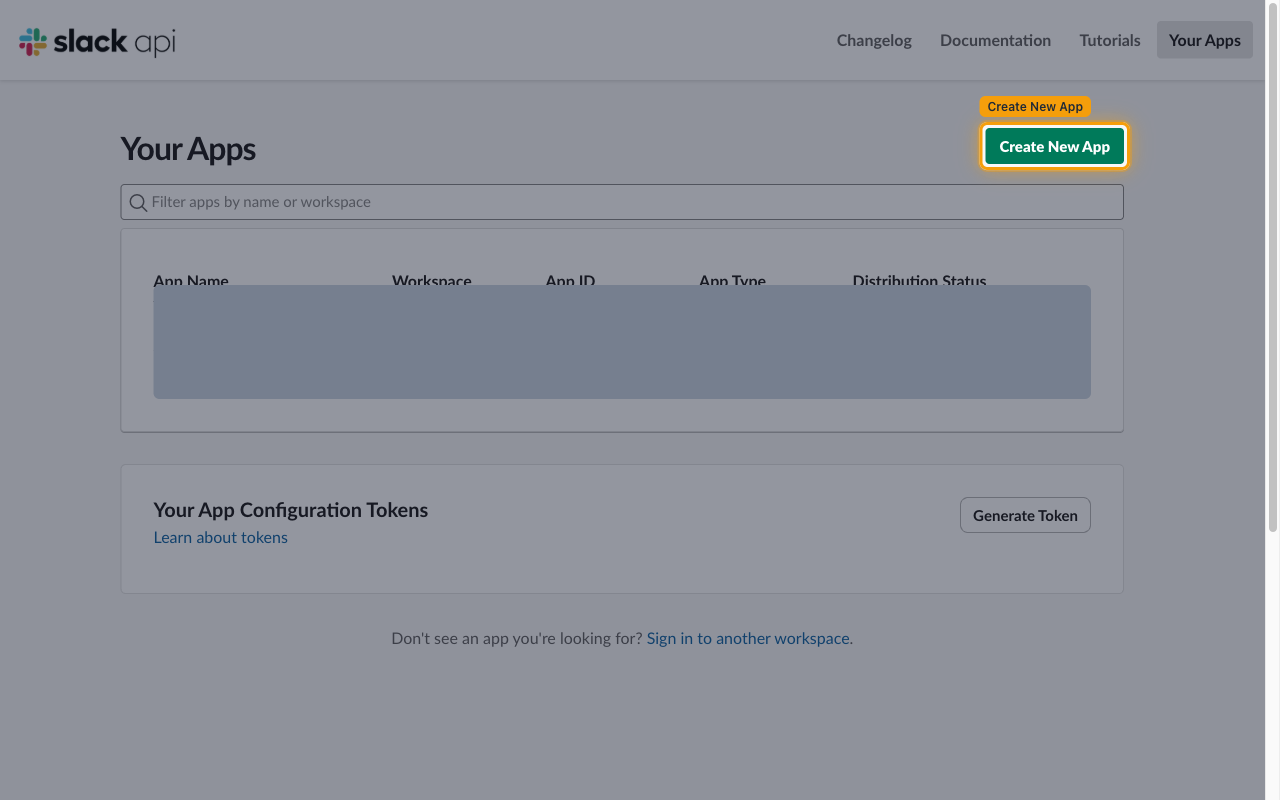This screenshot has height=800, width=1280.
Task: Follow the Sign in to another workspace link
Action: point(749,638)
